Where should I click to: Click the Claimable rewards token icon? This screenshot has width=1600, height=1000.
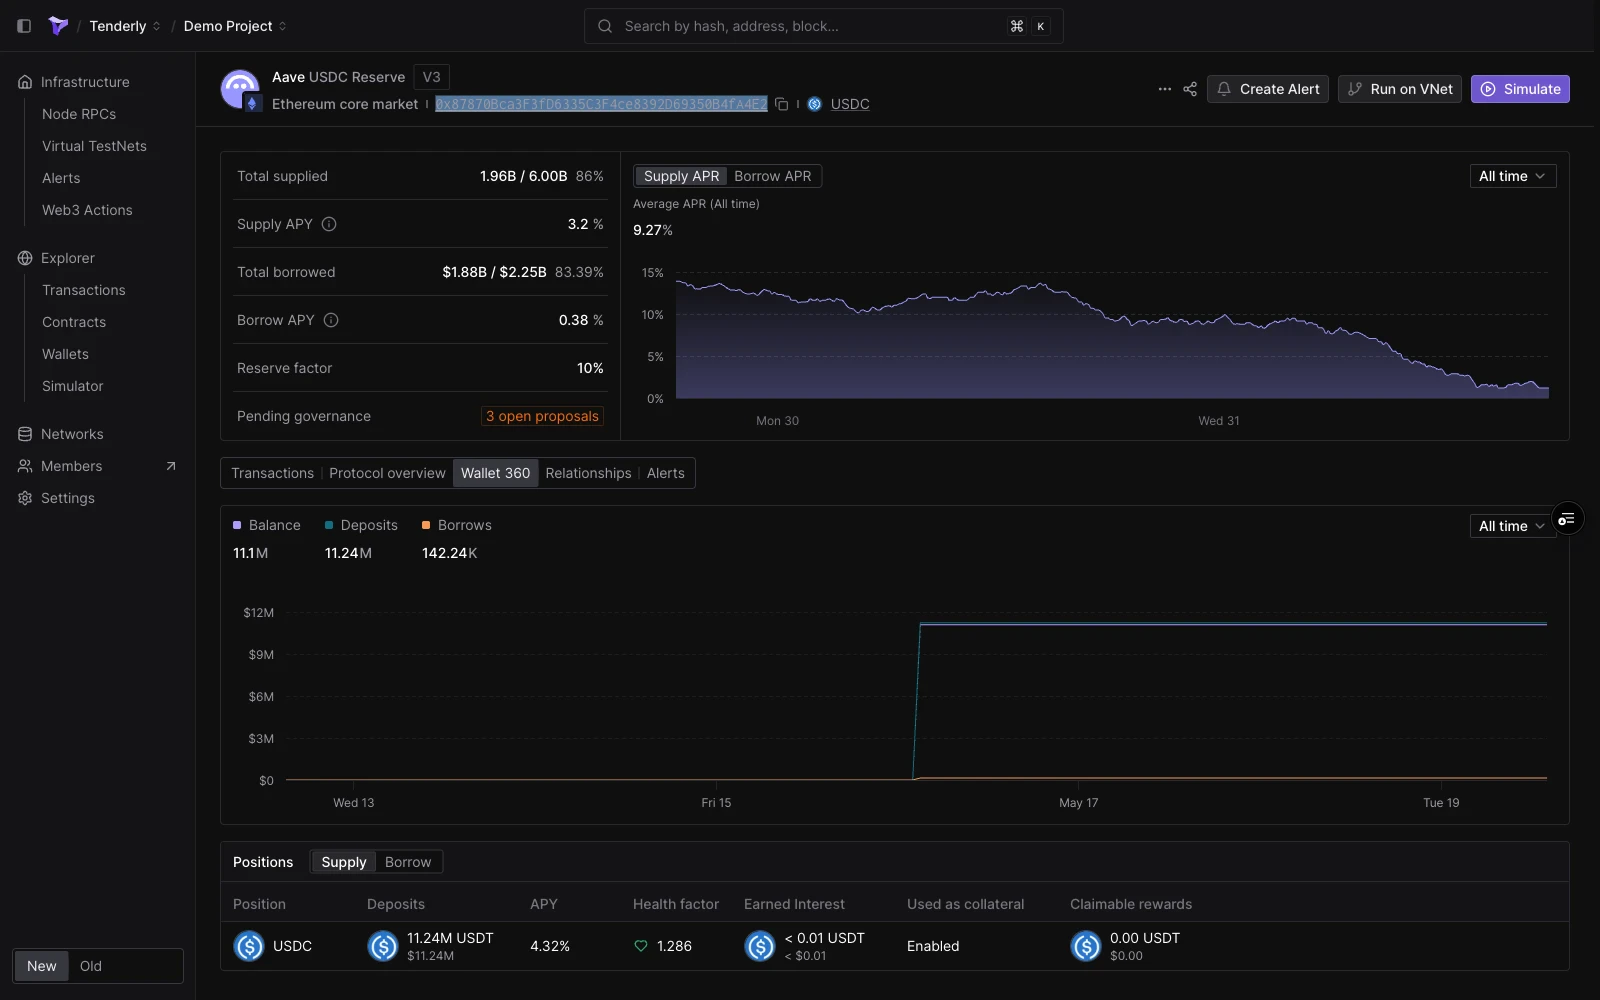click(x=1086, y=946)
